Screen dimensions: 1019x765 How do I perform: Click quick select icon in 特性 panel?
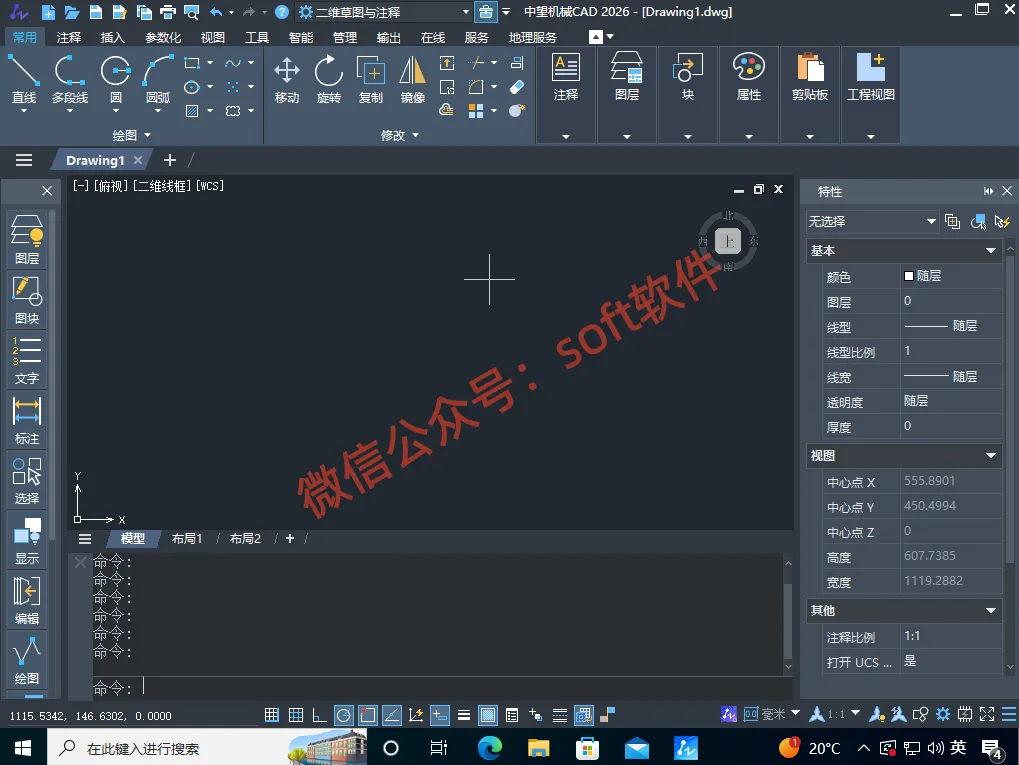point(1001,222)
